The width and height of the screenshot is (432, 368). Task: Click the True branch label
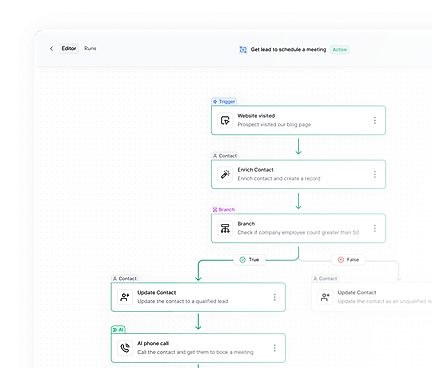pos(249,260)
